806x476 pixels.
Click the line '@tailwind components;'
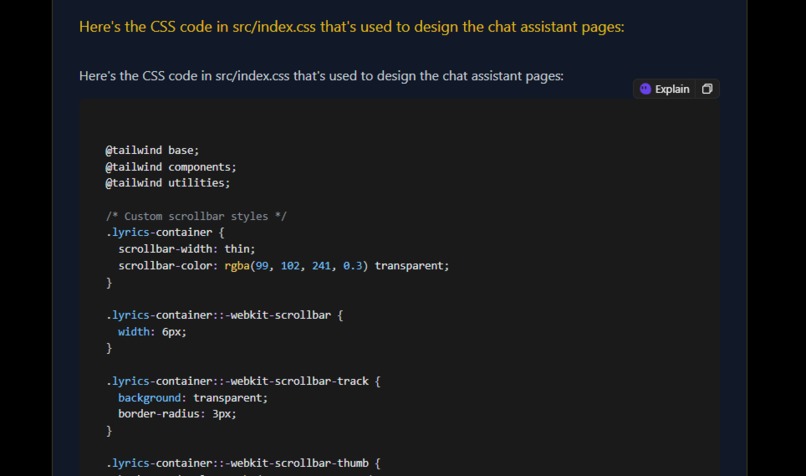171,167
